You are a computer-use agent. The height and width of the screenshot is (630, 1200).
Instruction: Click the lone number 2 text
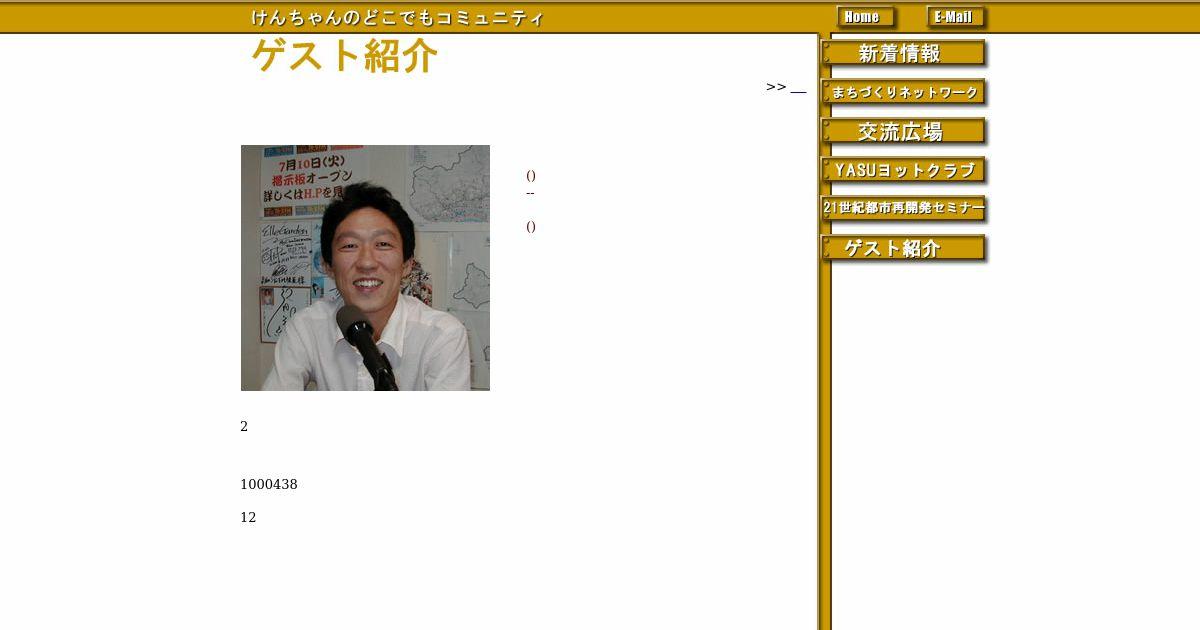tap(244, 427)
